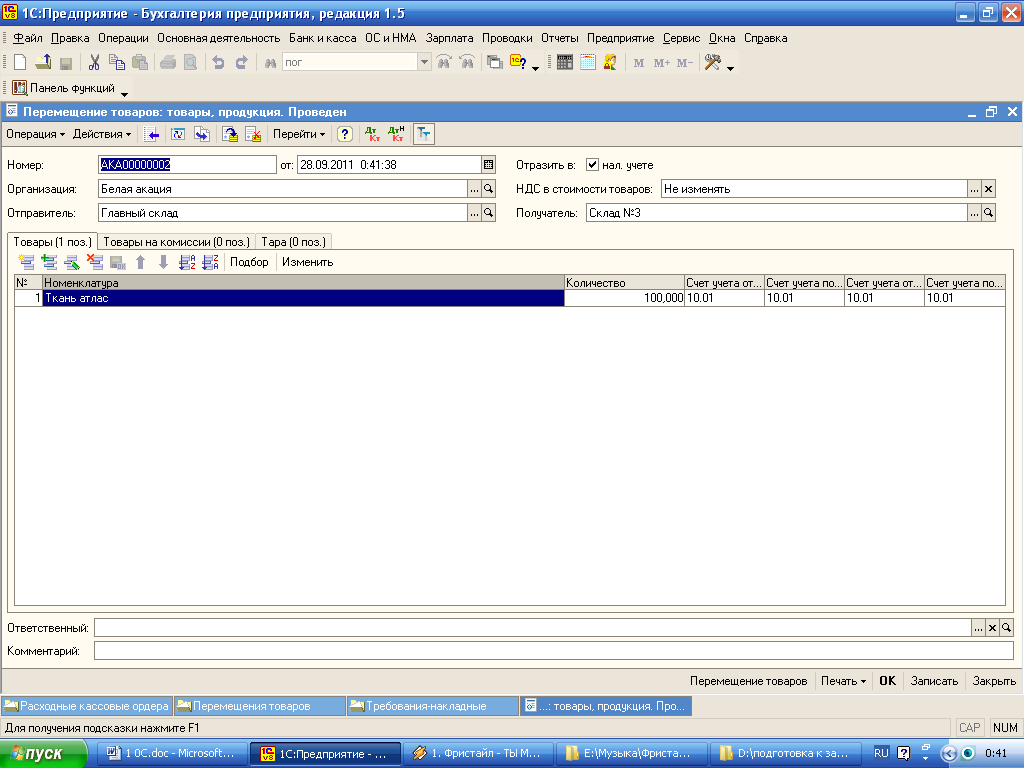Expand the Панель функций toolbar options arrow
1024x768 pixels.
(124, 94)
